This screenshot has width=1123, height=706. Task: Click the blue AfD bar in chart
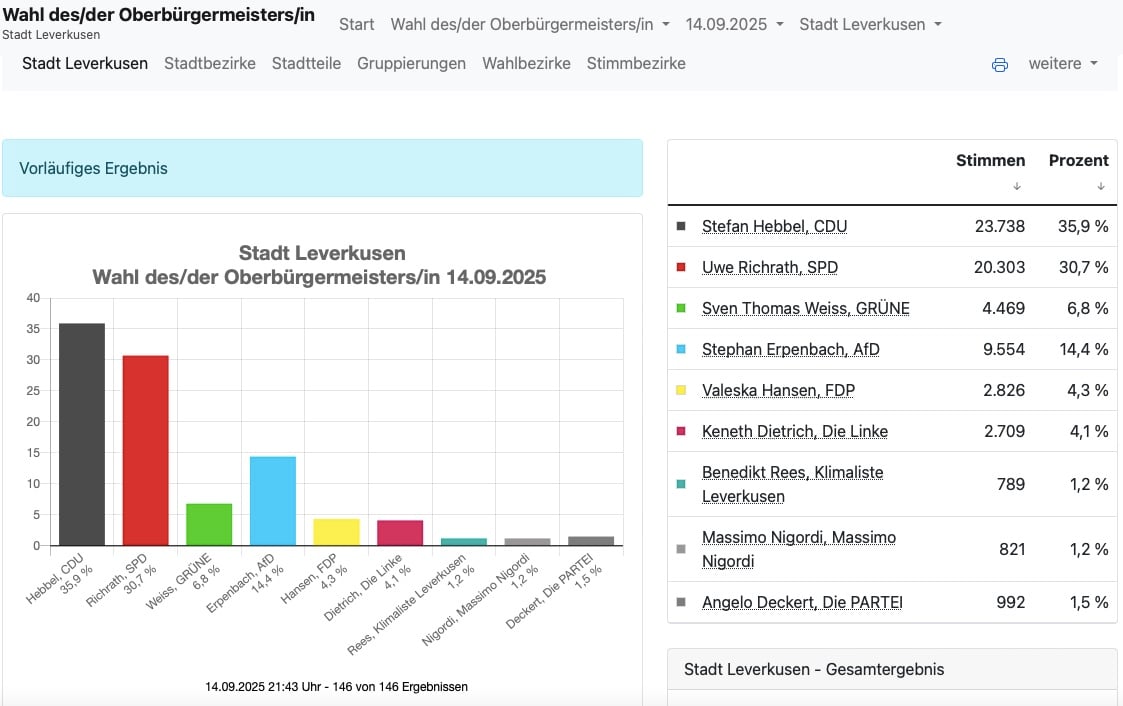pyautogui.click(x=273, y=501)
